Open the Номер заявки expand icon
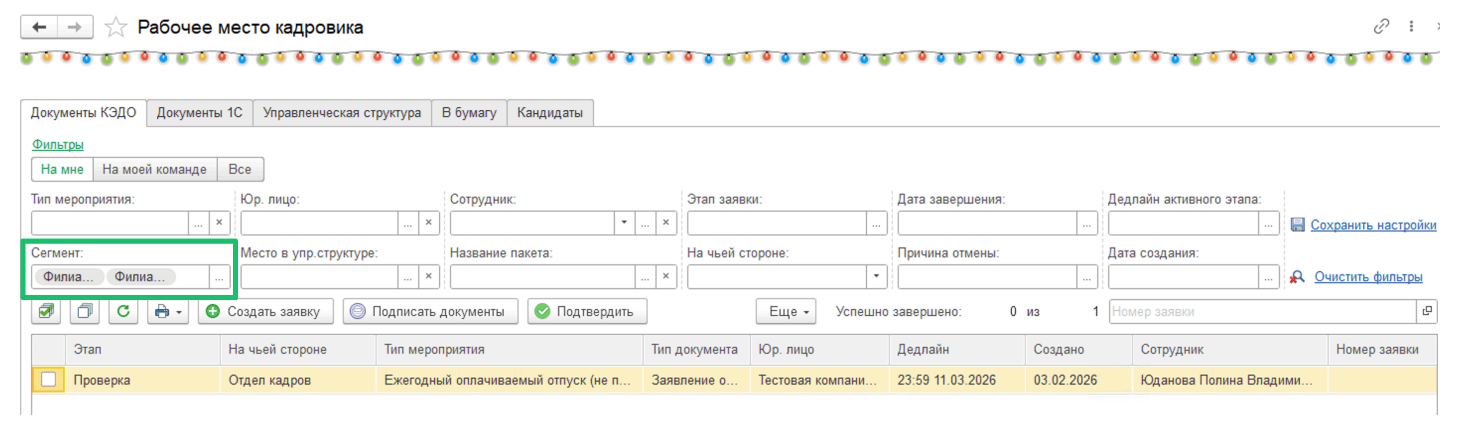This screenshot has height=437, width=1457. (x=1427, y=312)
